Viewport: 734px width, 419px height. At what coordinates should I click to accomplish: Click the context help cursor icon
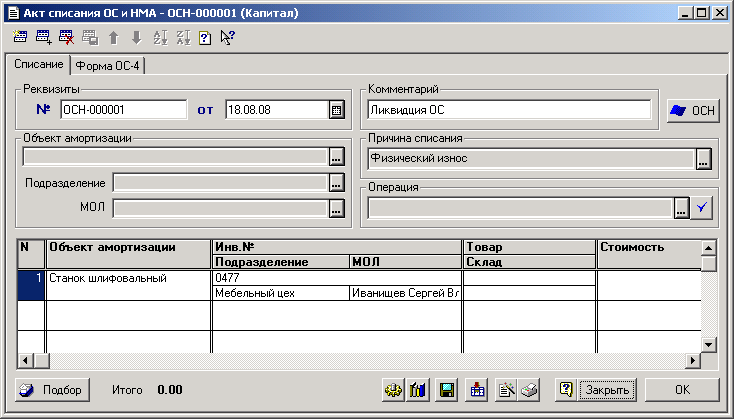(x=227, y=38)
